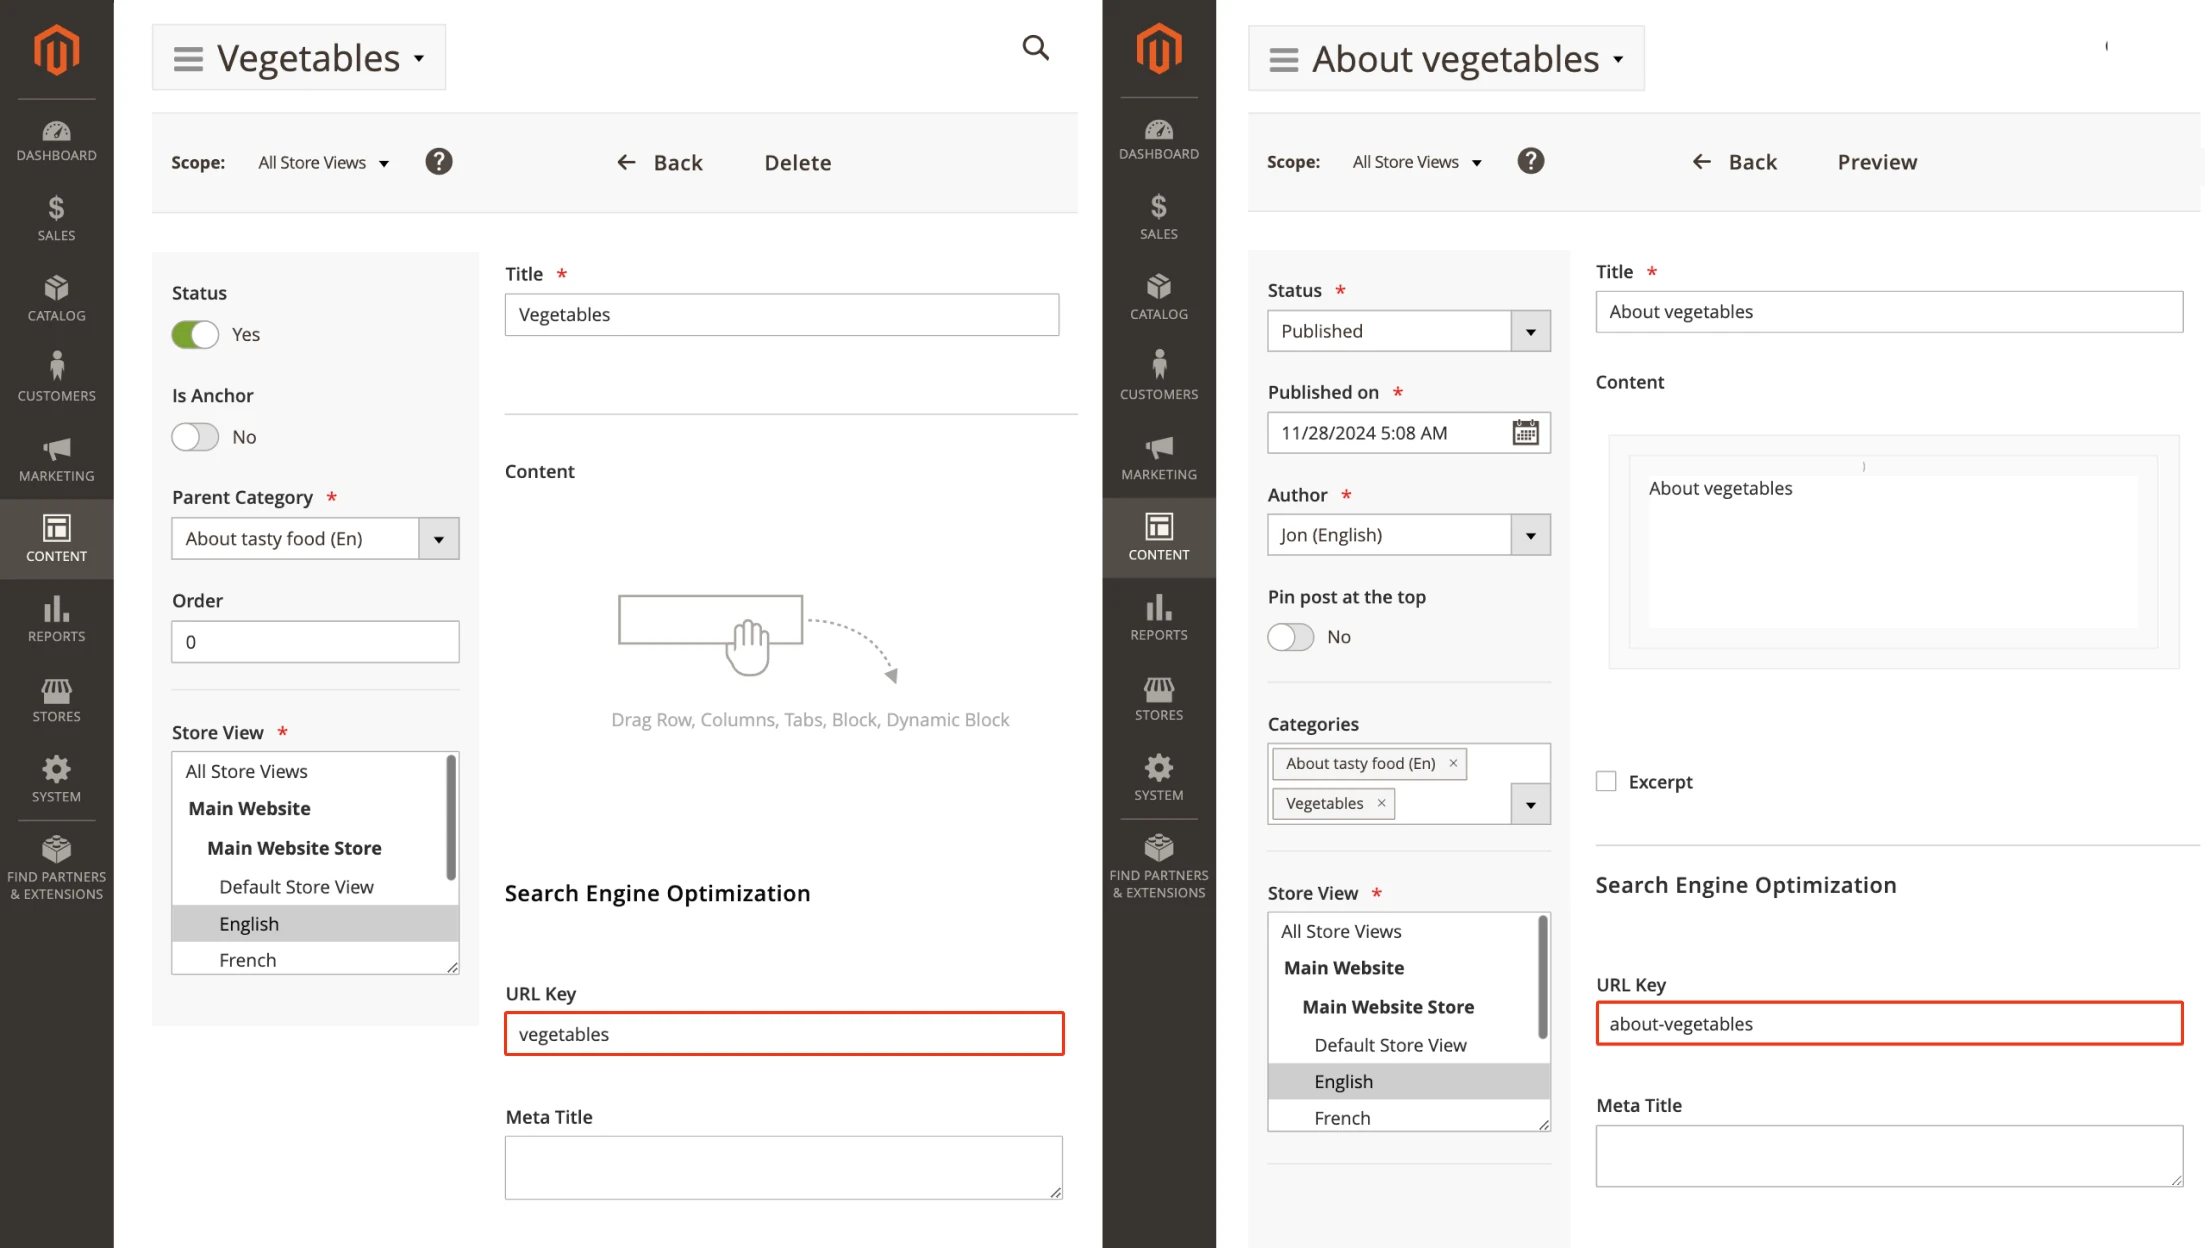Image resolution: width=2205 pixels, height=1248 pixels.
Task: Click Preview for the About vegetables post
Action: [x=1876, y=161]
